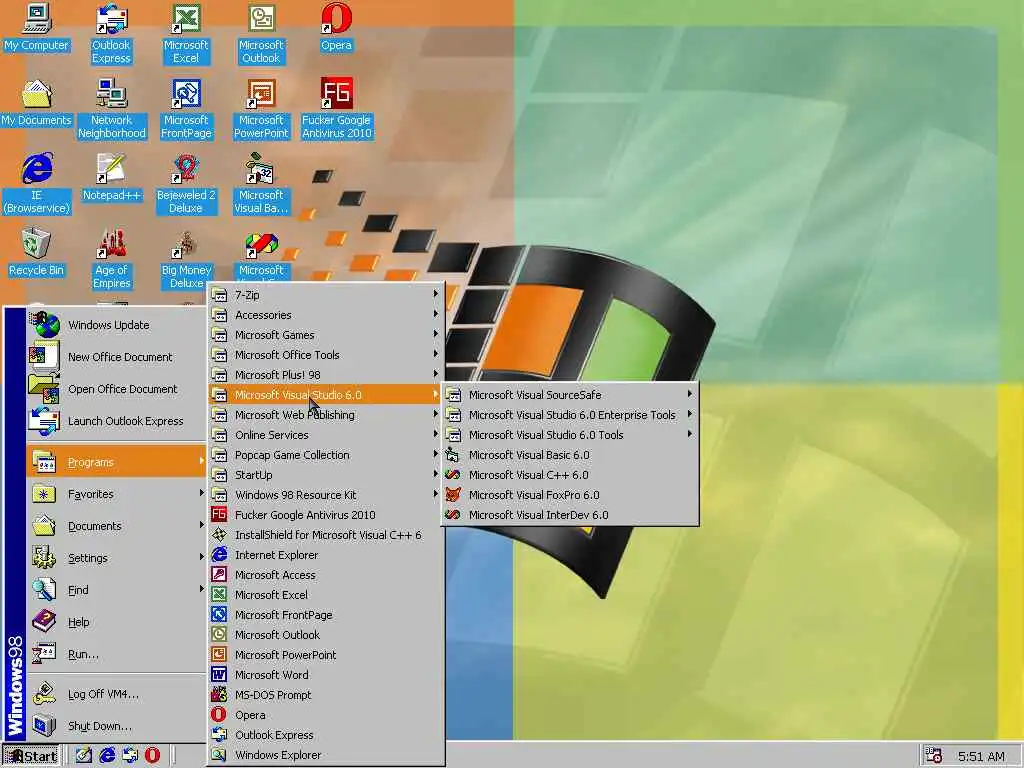This screenshot has width=1024, height=768.
Task: Expand Windows 98 Resource Kit folder
Action: 326,495
